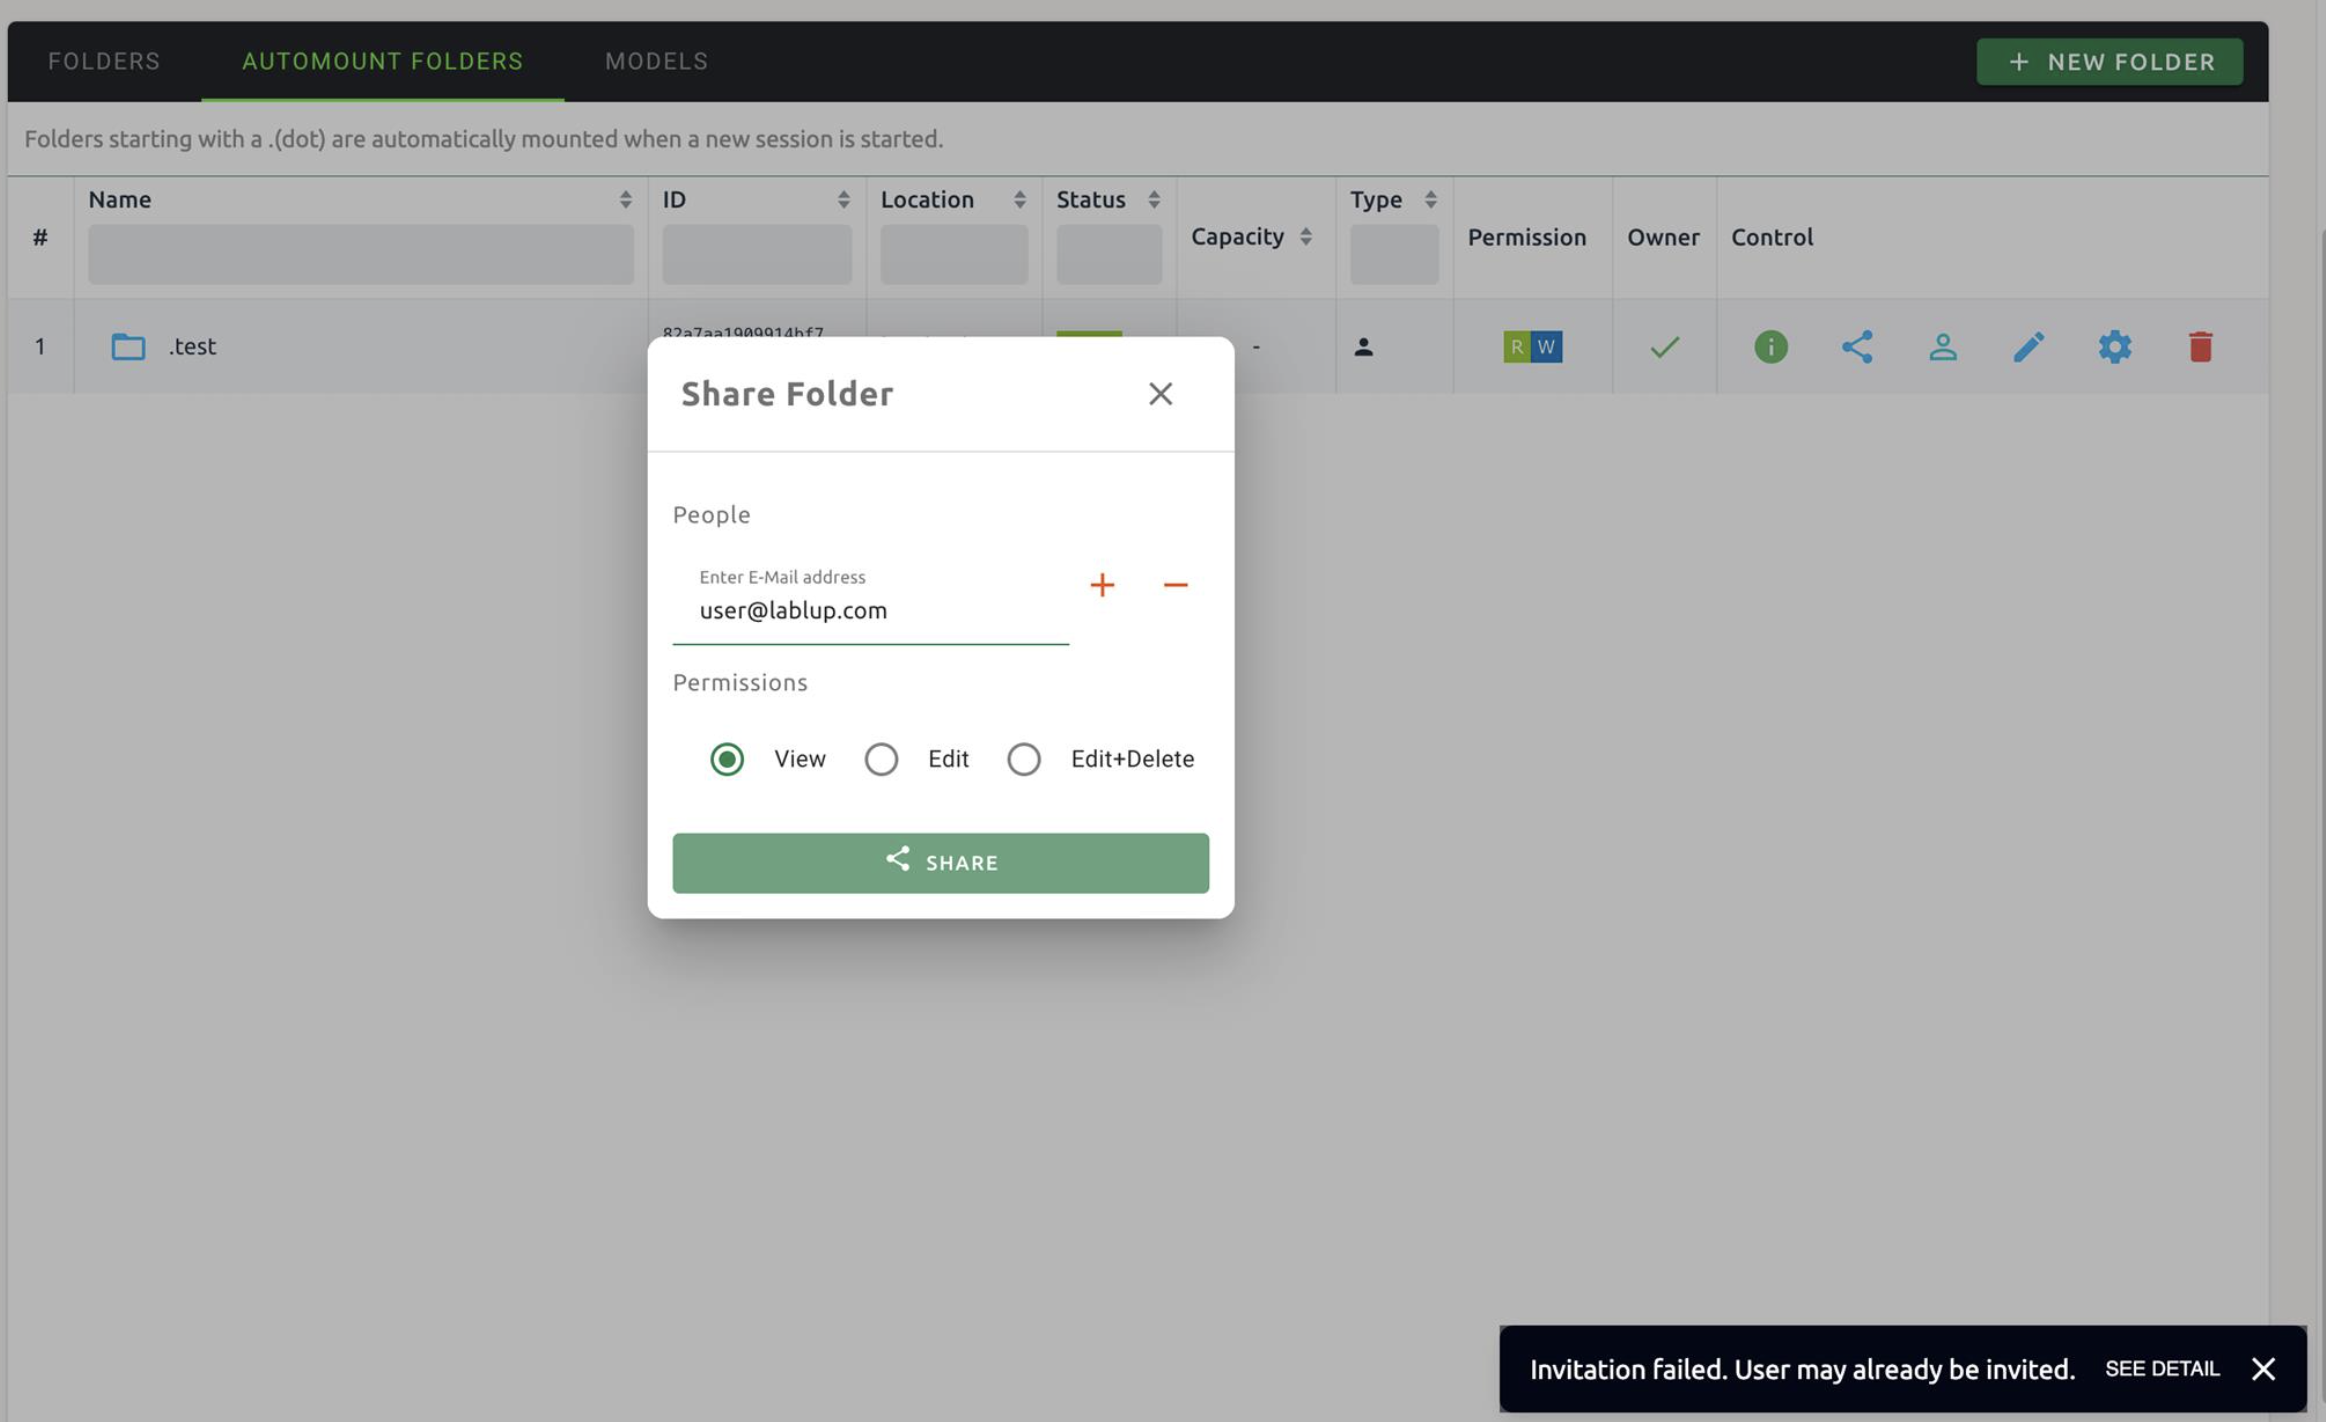Select the View permission radio button
Viewport: 2326px width, 1422px height.
click(727, 759)
